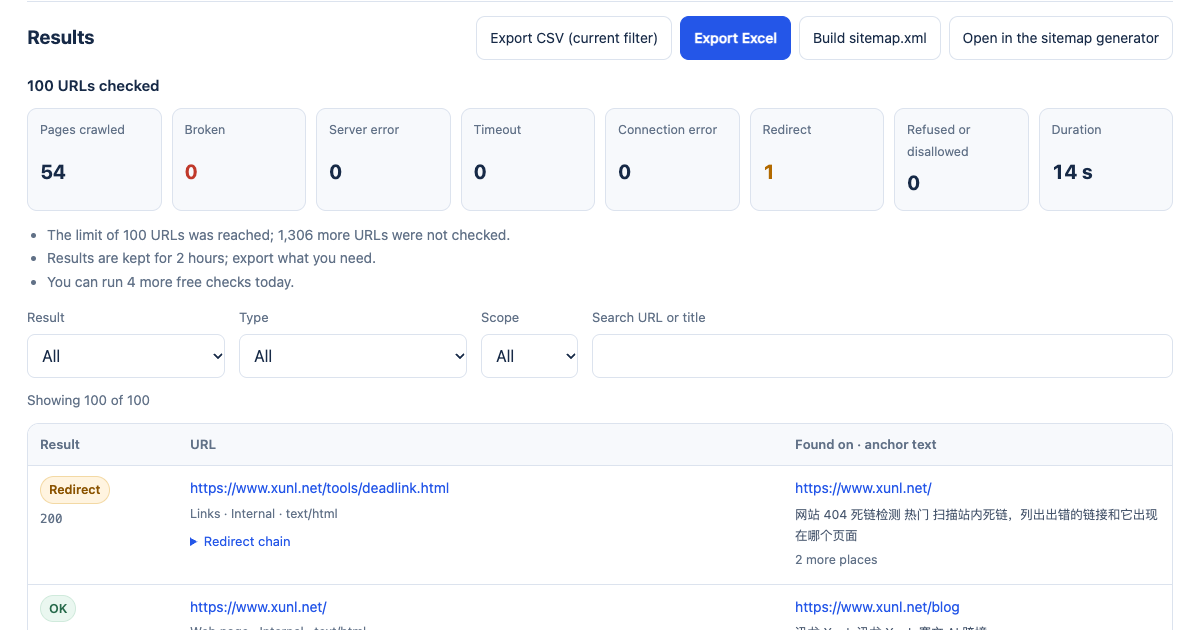Click the Results heading
1200x630 pixels.
tap(61, 38)
